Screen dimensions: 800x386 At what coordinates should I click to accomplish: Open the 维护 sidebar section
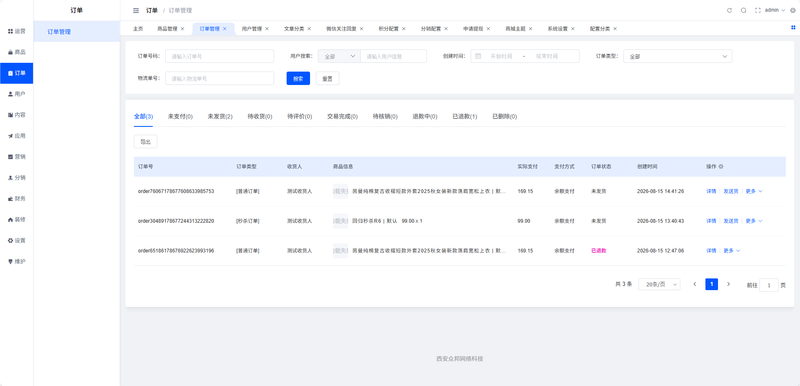[x=16, y=261]
